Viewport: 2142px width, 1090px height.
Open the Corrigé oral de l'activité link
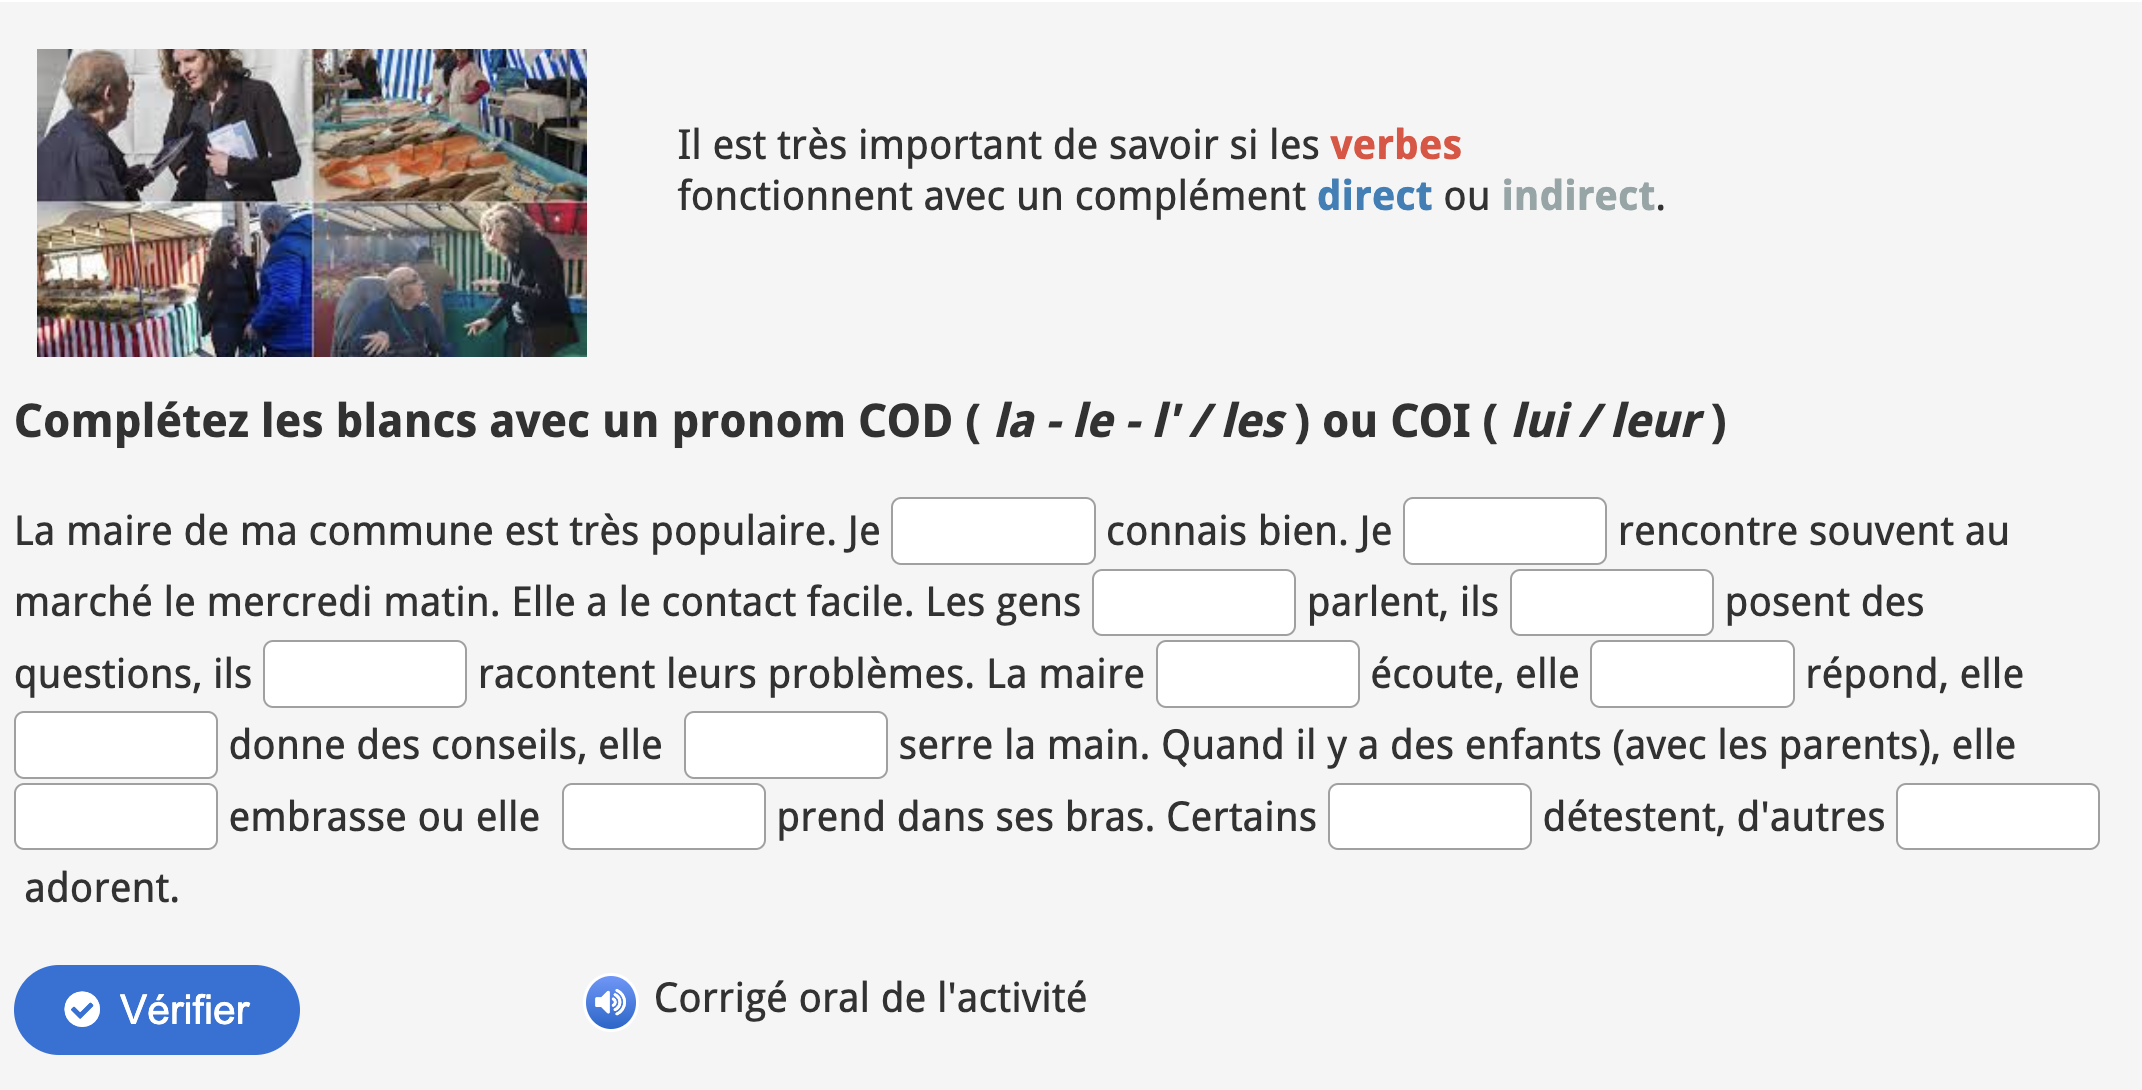869,998
